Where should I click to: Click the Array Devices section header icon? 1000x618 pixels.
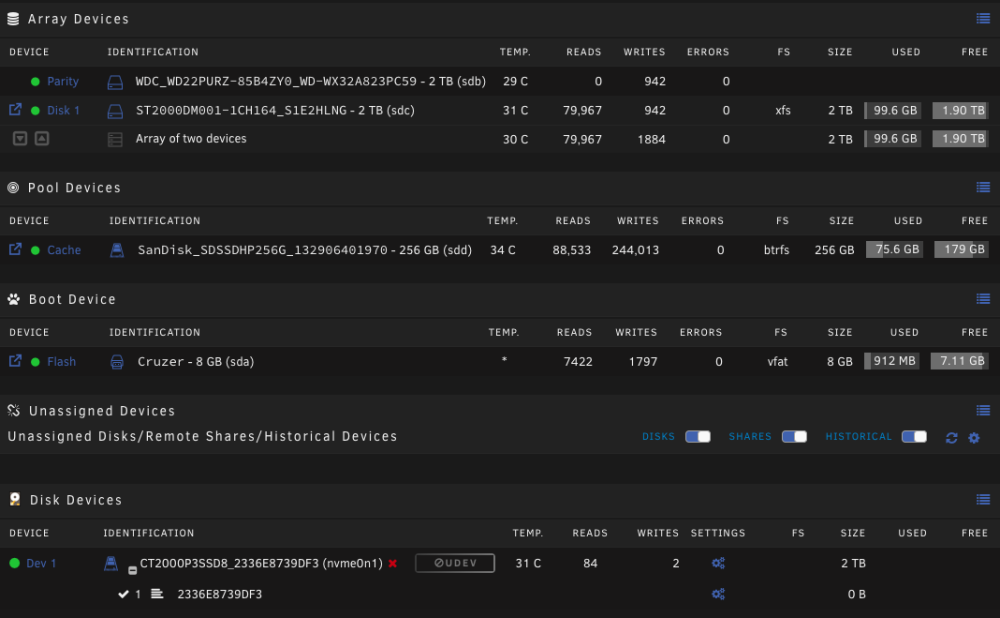click(13, 19)
